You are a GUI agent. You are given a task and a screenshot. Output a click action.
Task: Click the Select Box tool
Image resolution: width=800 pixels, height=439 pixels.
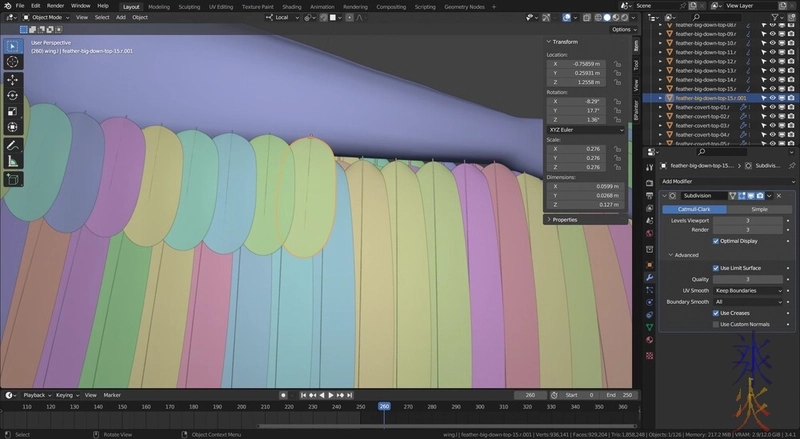click(13, 45)
